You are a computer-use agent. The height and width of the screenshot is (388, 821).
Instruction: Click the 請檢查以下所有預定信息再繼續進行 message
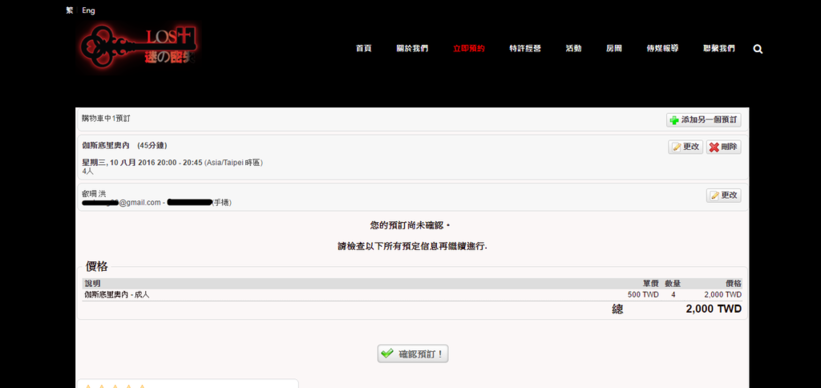[x=413, y=246]
